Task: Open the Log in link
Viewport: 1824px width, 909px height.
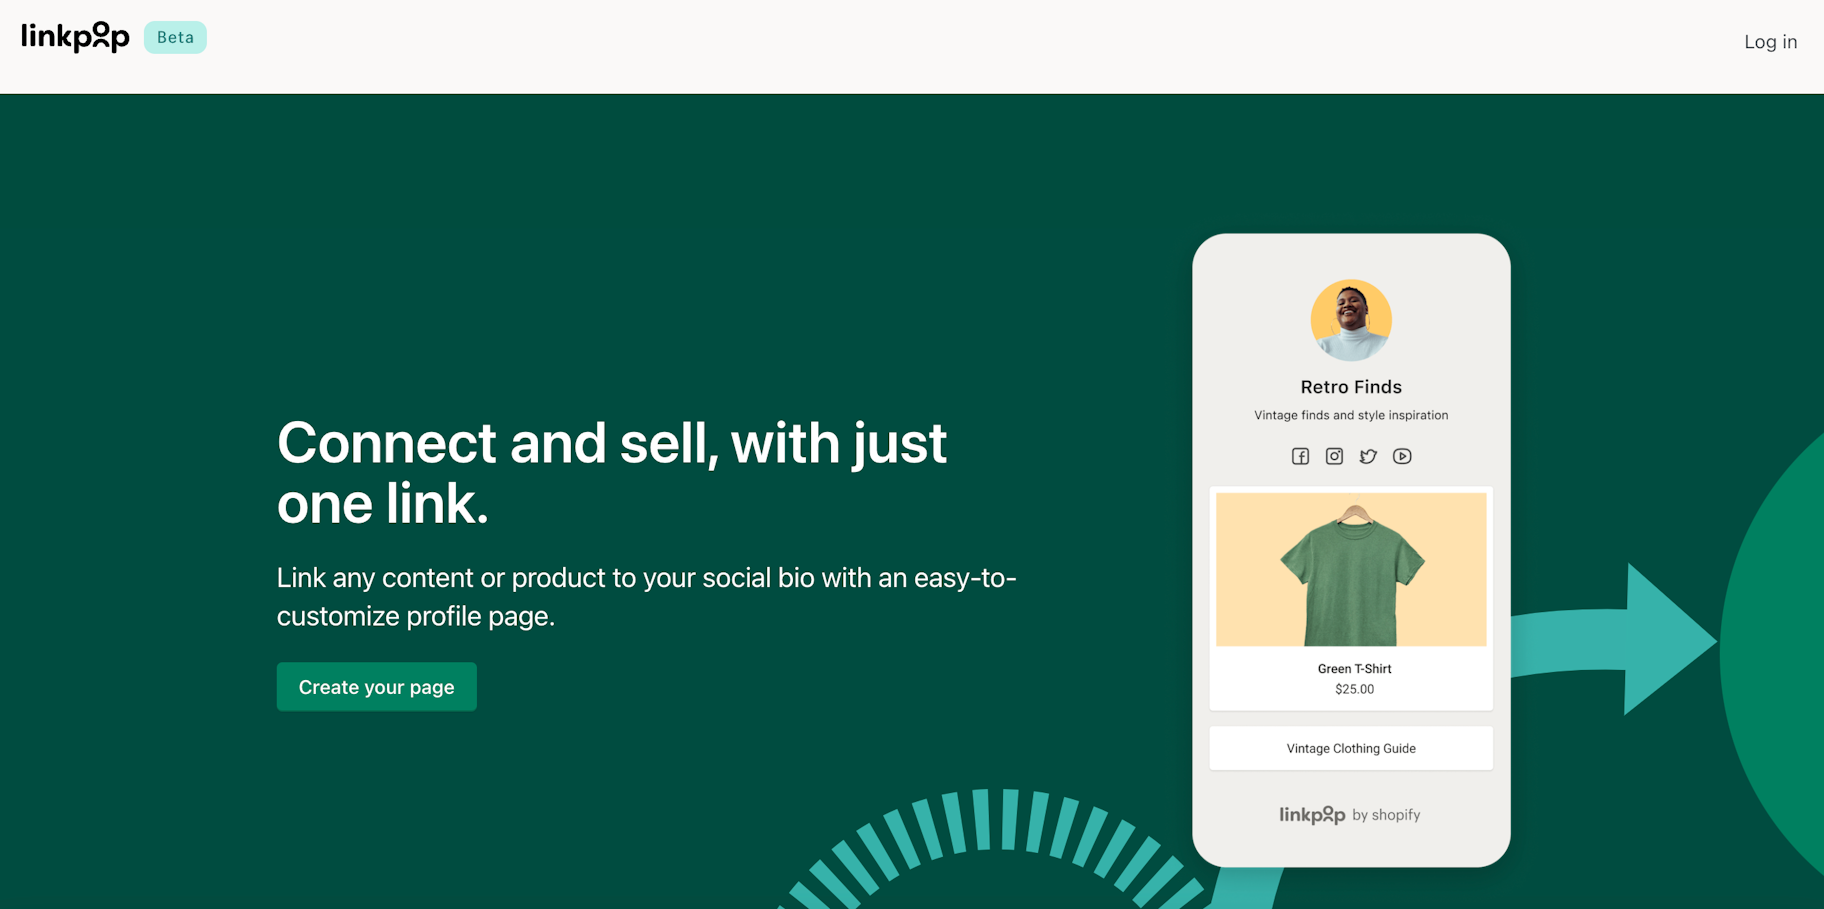Action: click(1770, 42)
